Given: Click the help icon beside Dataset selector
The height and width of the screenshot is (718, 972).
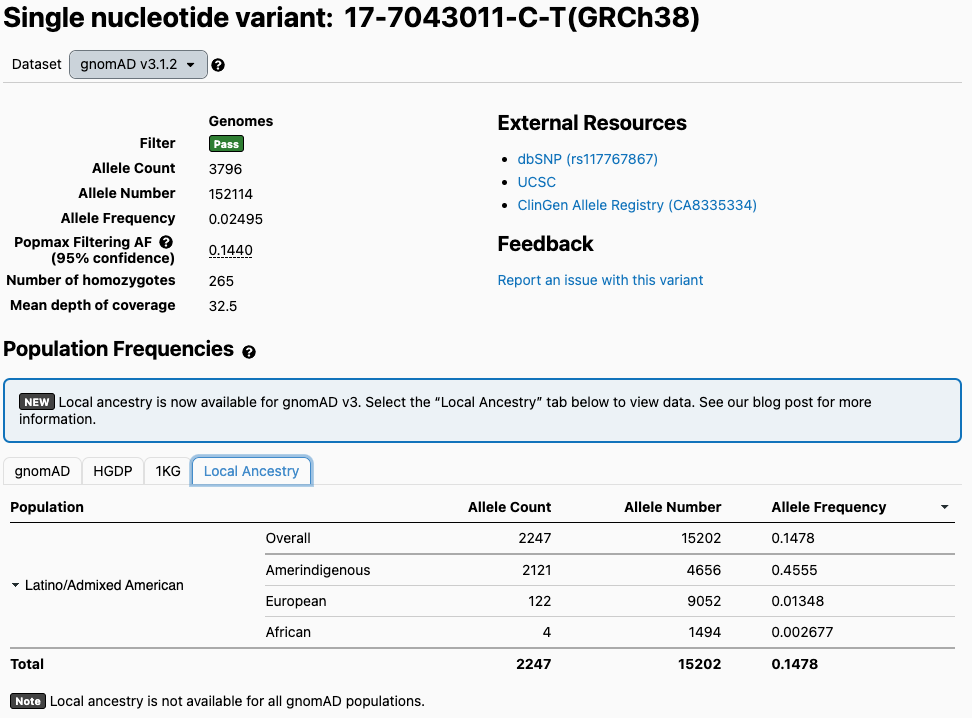Looking at the screenshot, I should 218,65.
